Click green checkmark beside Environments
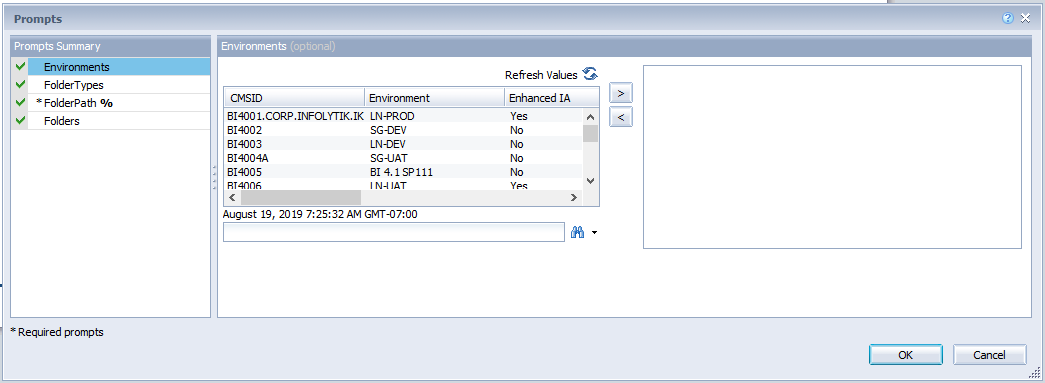 pyautogui.click(x=20, y=67)
